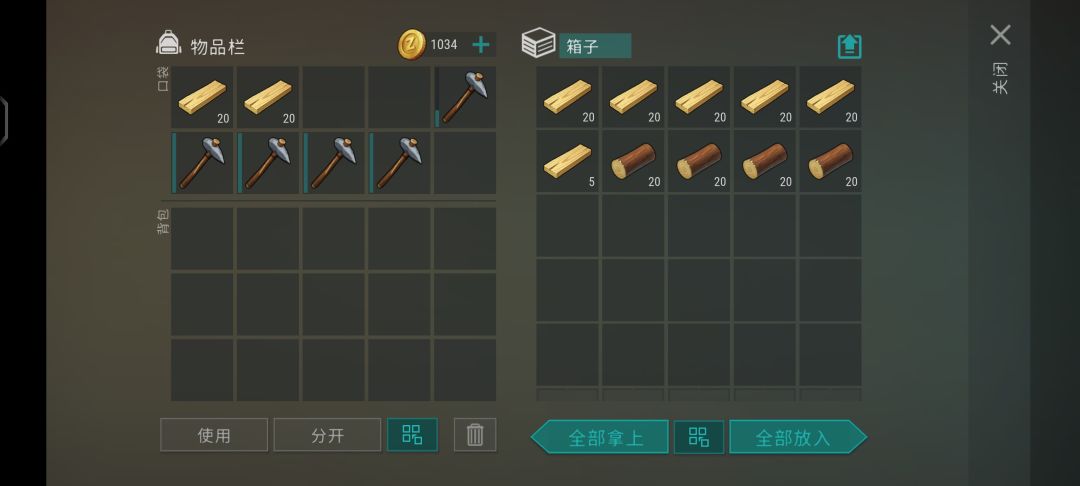Viewport: 1080px width, 486px height.
Task: Tap the gold coin currency icon
Action: point(412,44)
